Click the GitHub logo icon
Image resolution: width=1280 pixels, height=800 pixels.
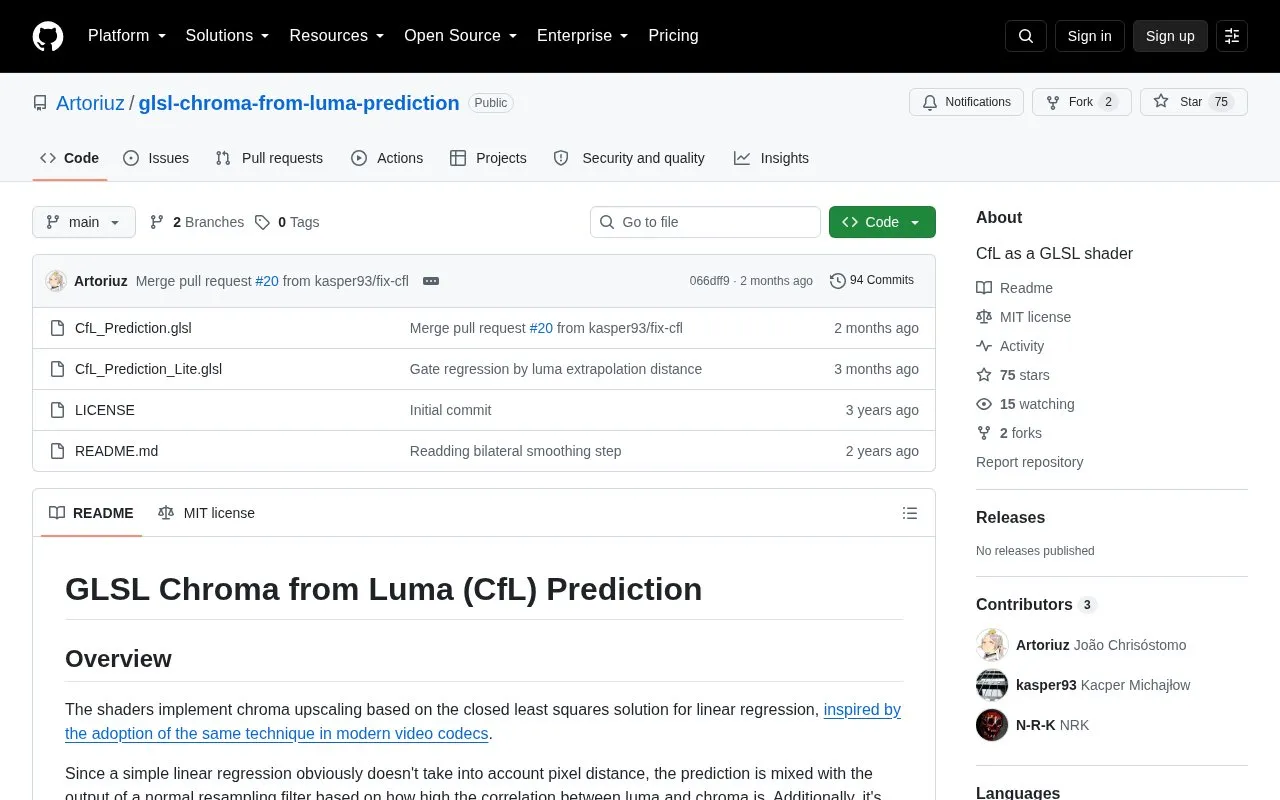pyautogui.click(x=48, y=36)
